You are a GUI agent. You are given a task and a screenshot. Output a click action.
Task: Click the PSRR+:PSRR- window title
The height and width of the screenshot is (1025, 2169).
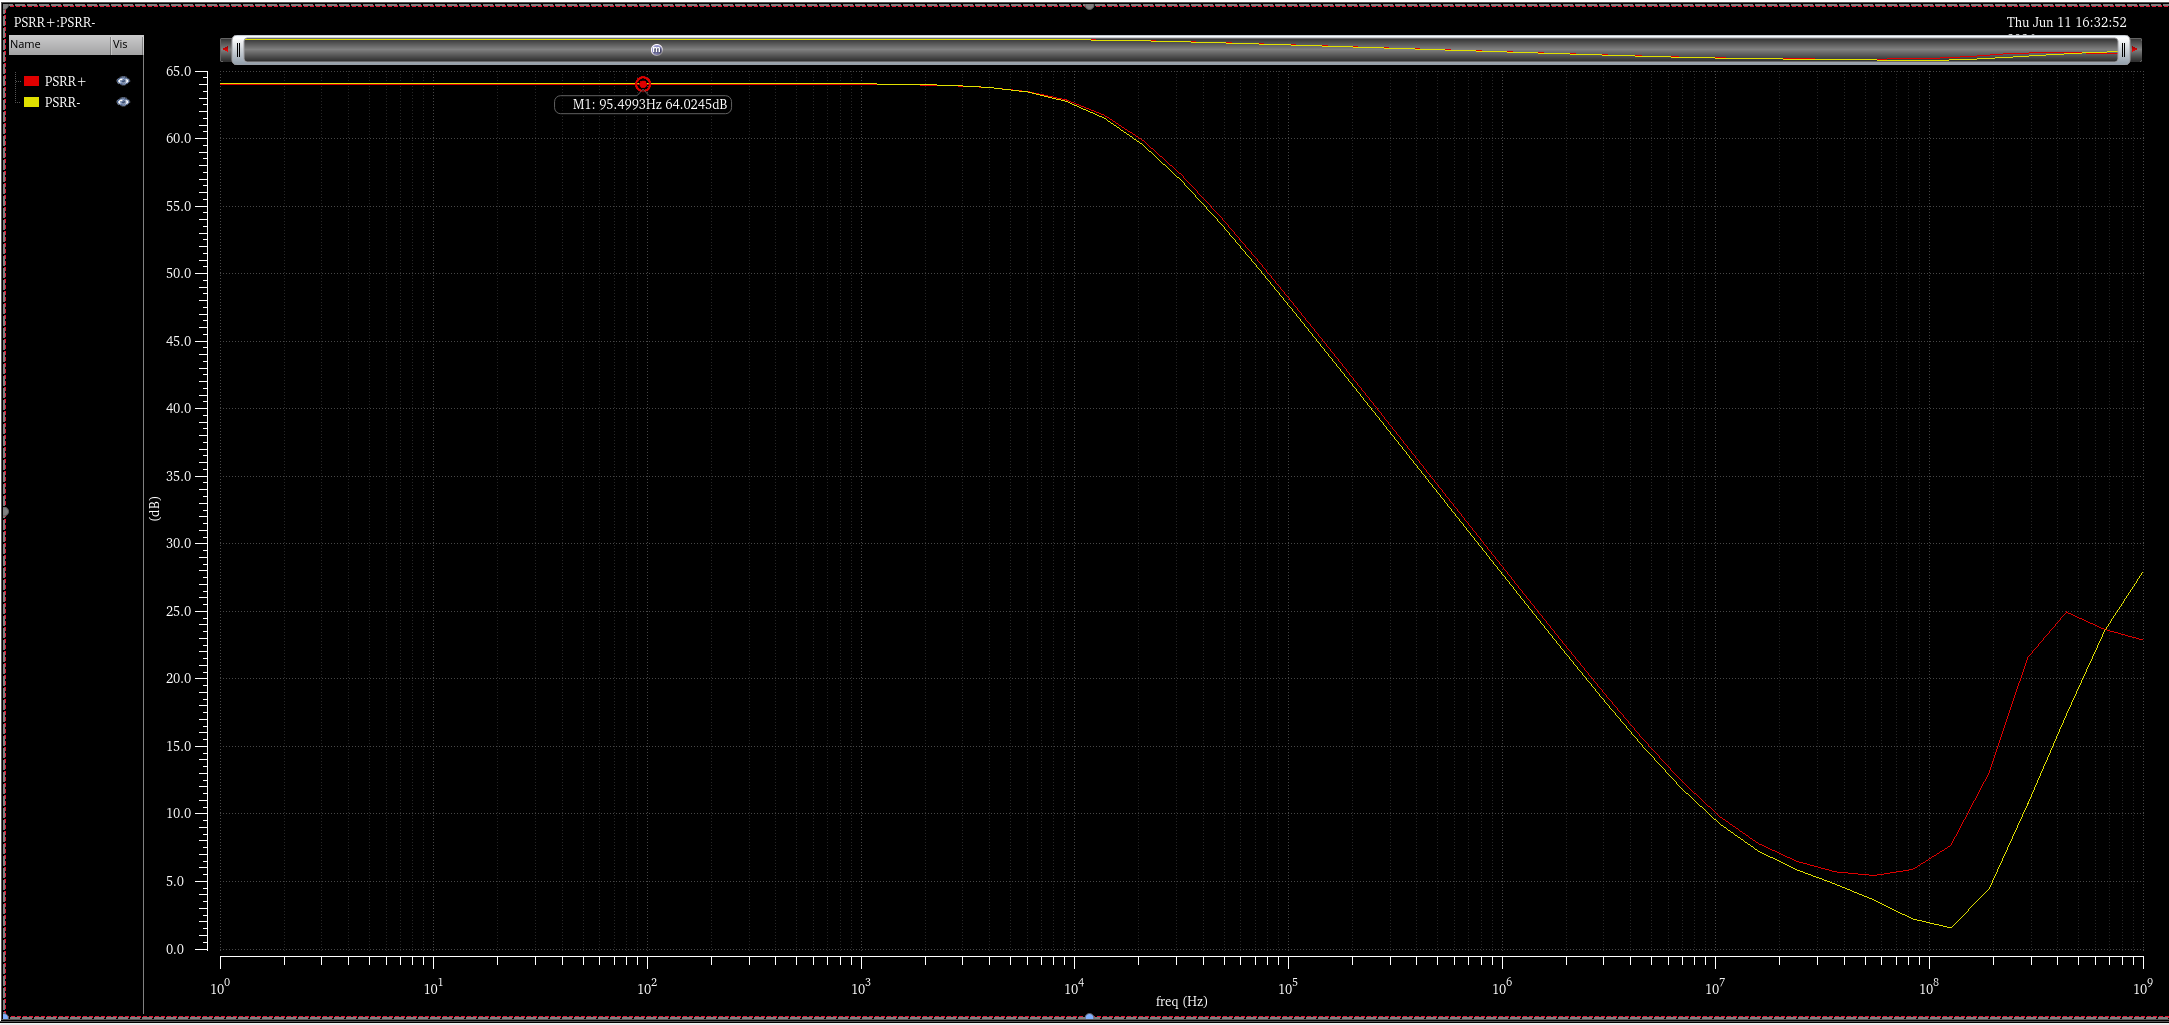pos(55,22)
